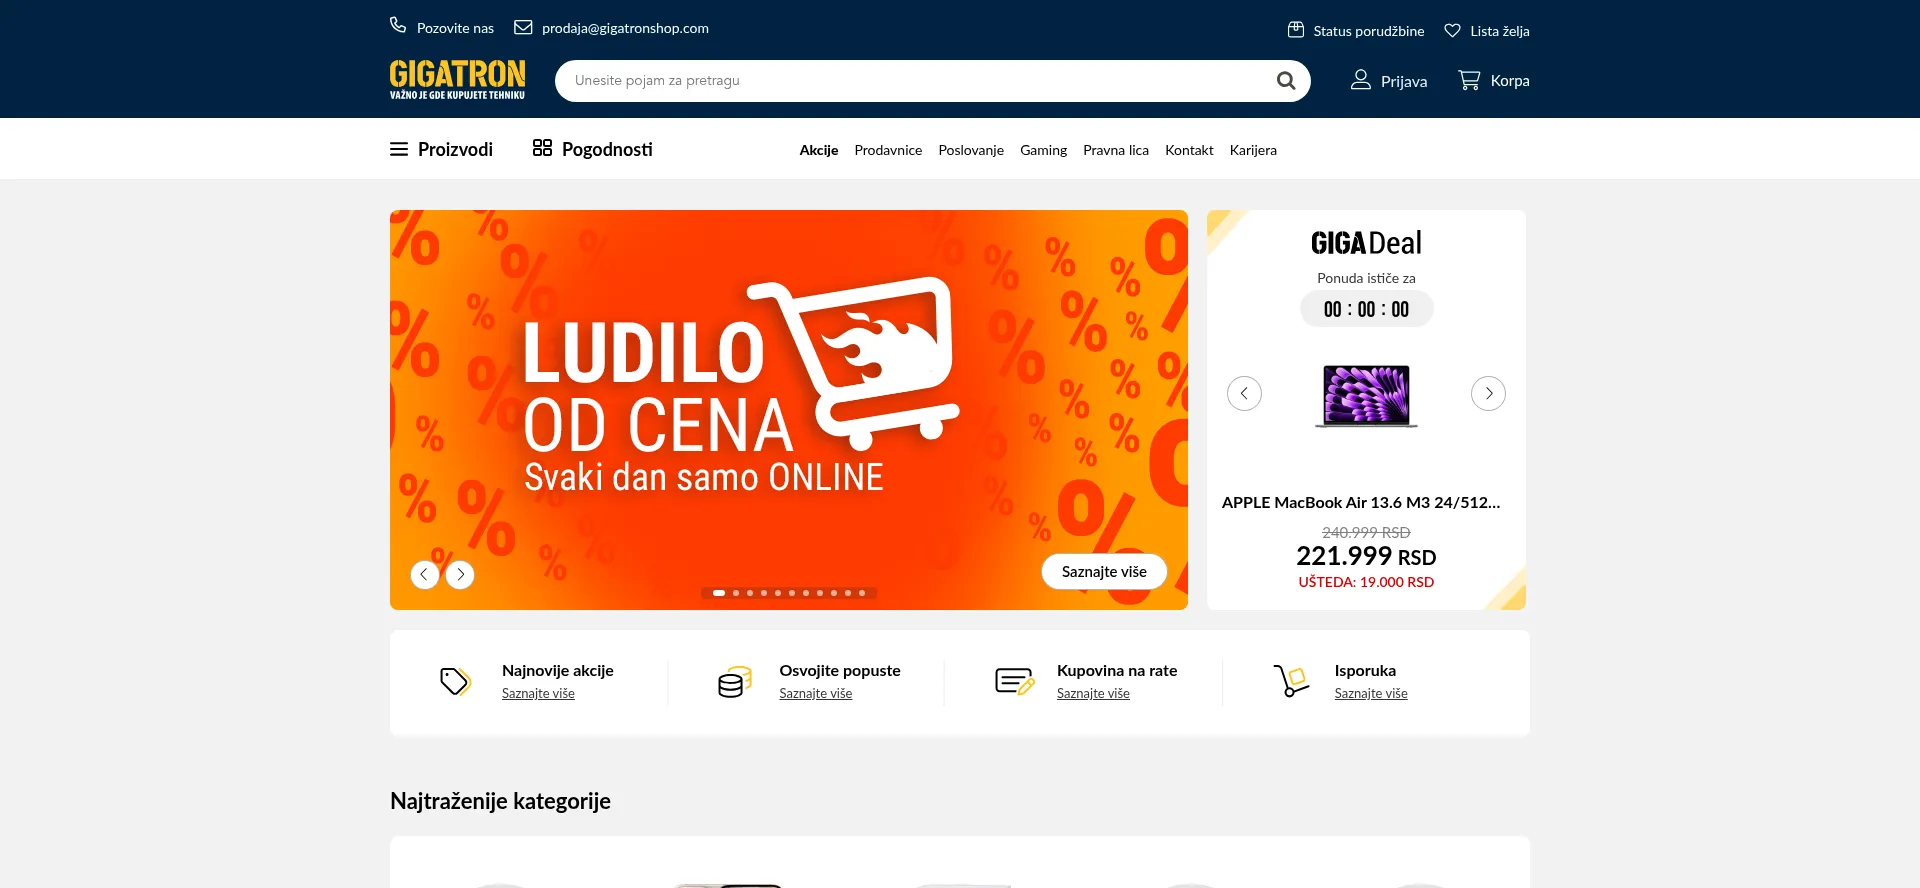Open the wishlist heart icon
1920x888 pixels.
tap(1453, 31)
